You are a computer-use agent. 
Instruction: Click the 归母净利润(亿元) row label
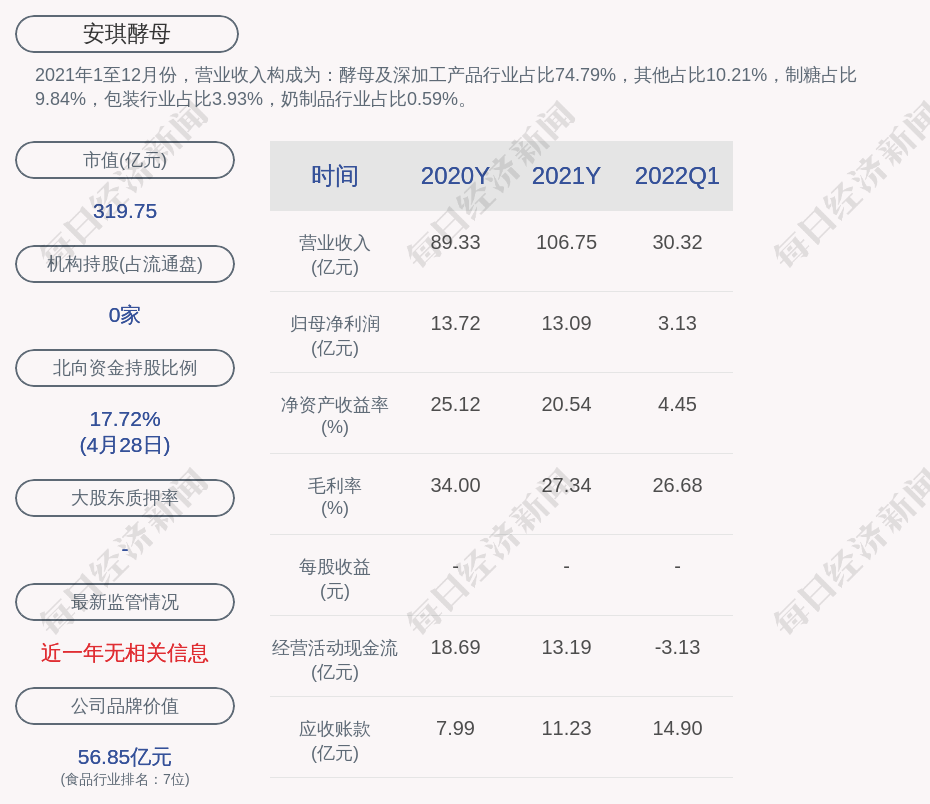[x=335, y=336]
